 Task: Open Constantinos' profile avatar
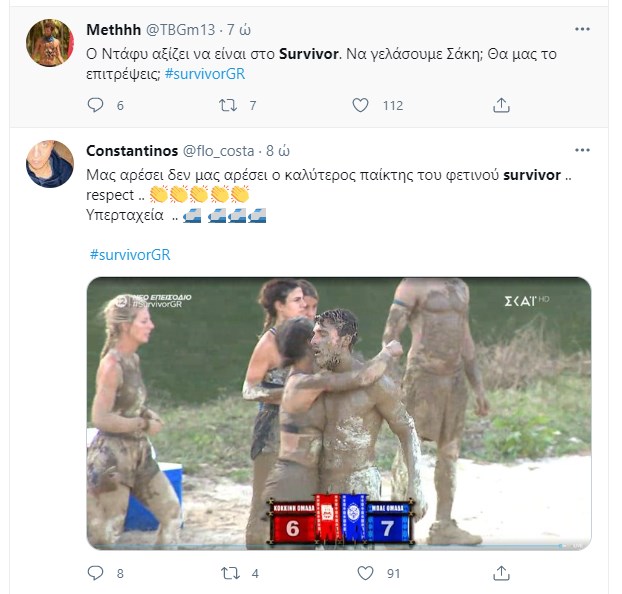pos(50,165)
